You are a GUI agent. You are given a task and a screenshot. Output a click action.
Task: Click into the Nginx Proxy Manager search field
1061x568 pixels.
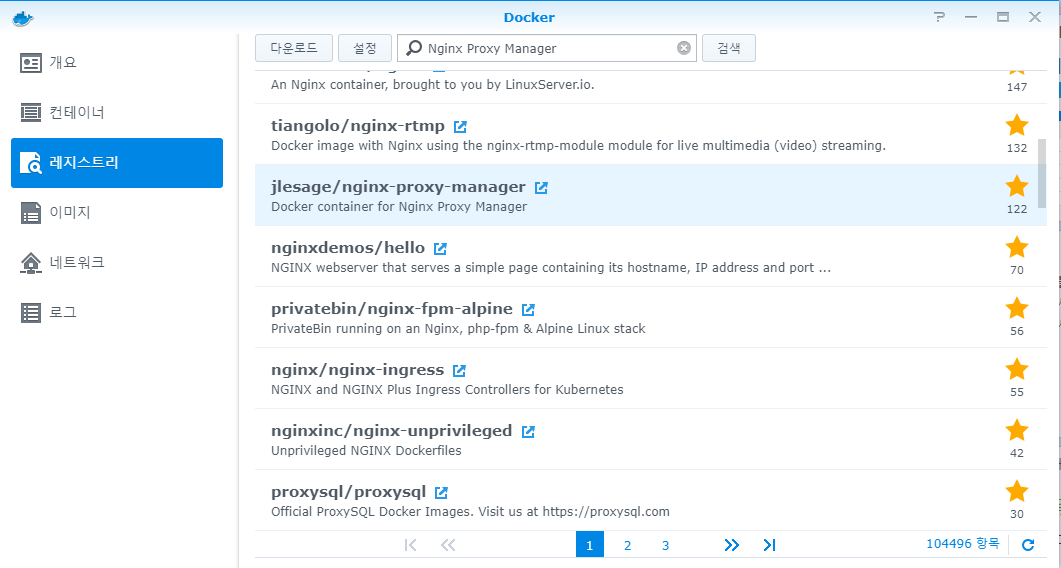click(548, 48)
